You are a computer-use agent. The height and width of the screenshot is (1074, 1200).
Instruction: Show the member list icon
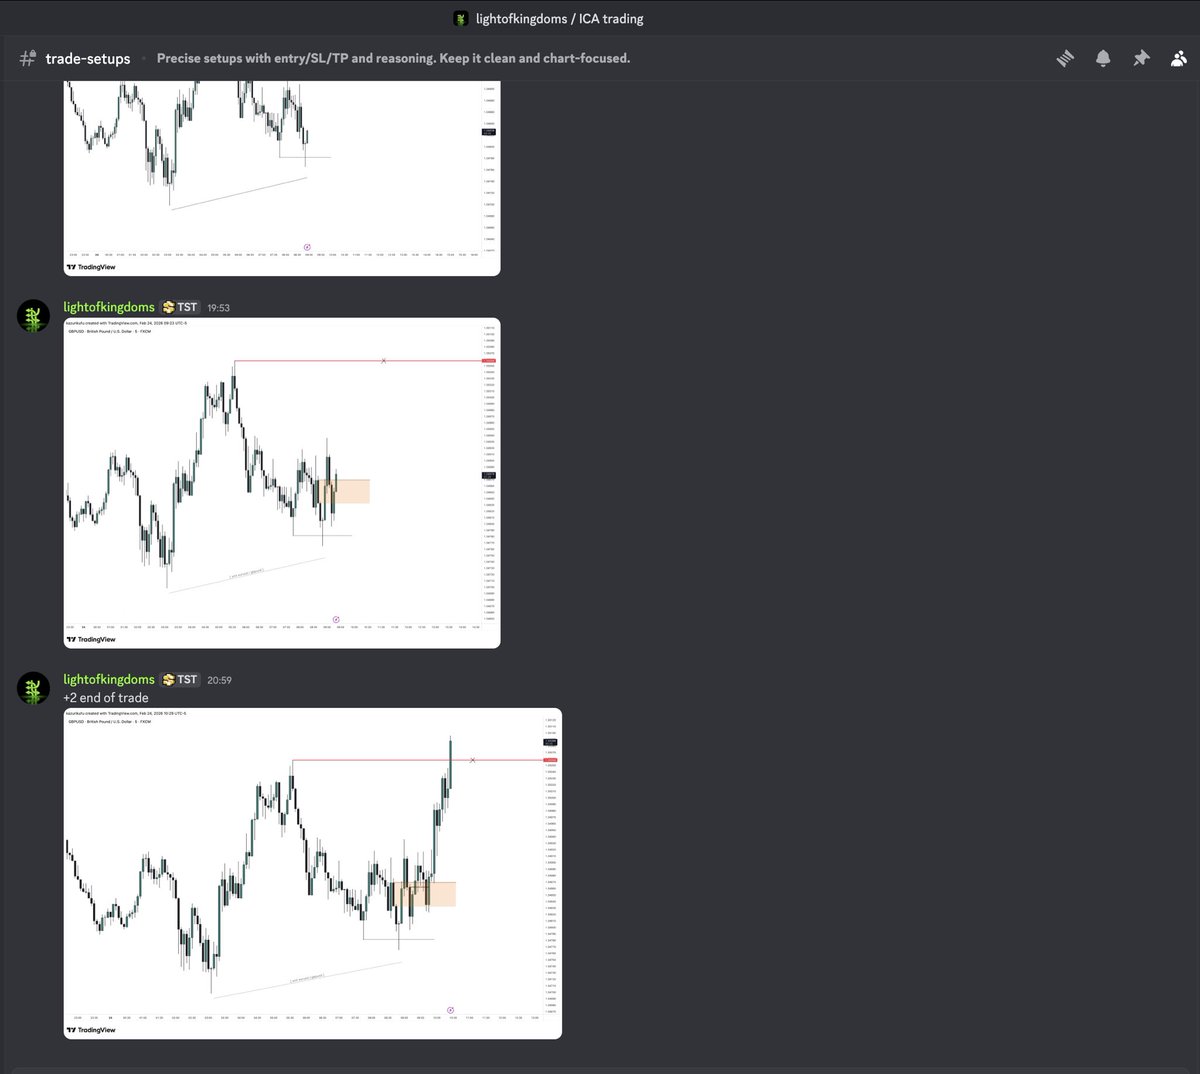click(1178, 59)
